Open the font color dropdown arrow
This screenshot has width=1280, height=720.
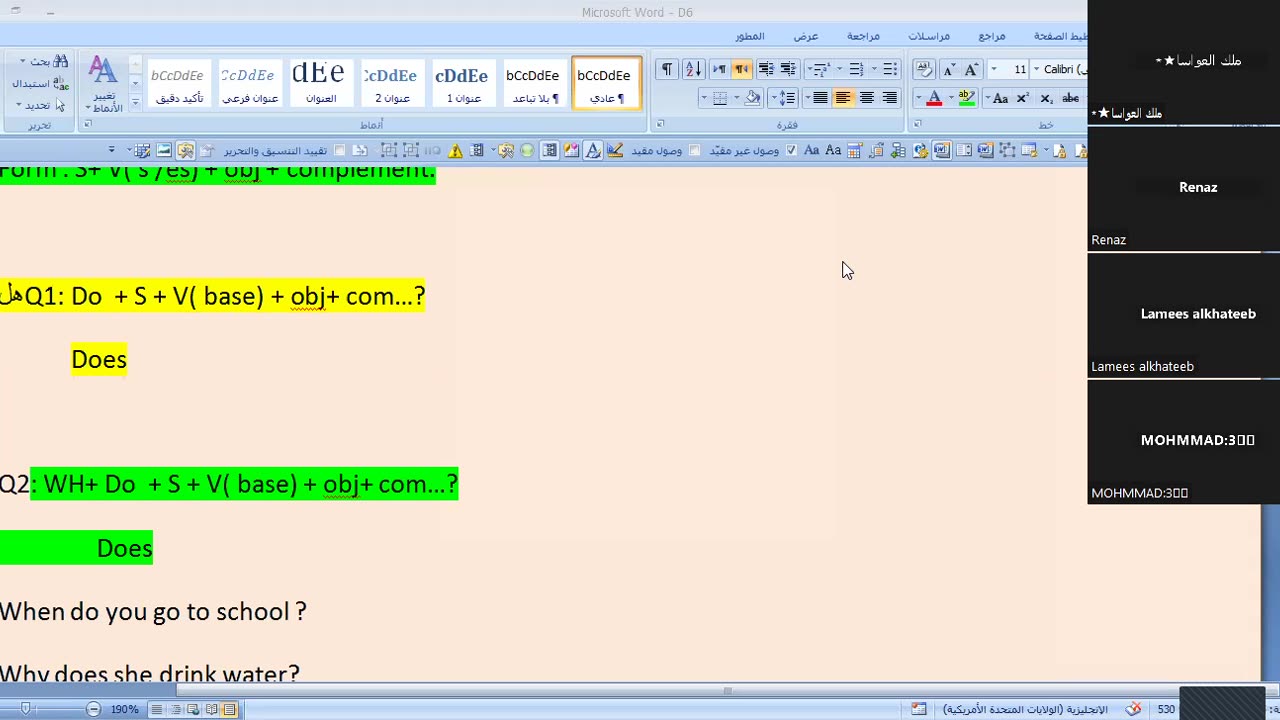918,98
